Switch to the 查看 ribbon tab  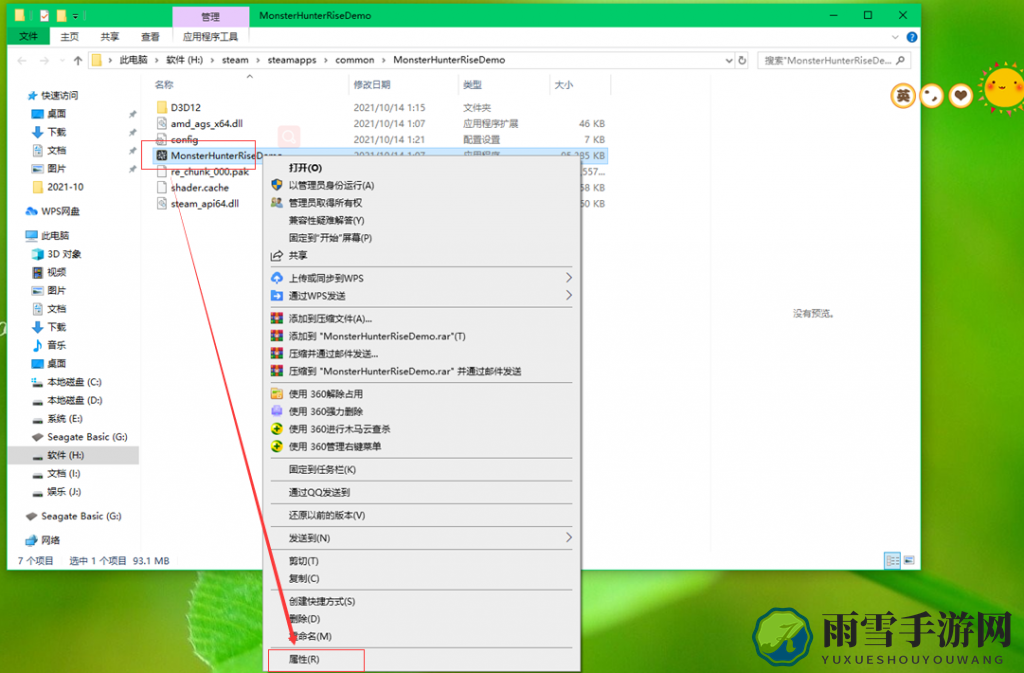pos(150,37)
